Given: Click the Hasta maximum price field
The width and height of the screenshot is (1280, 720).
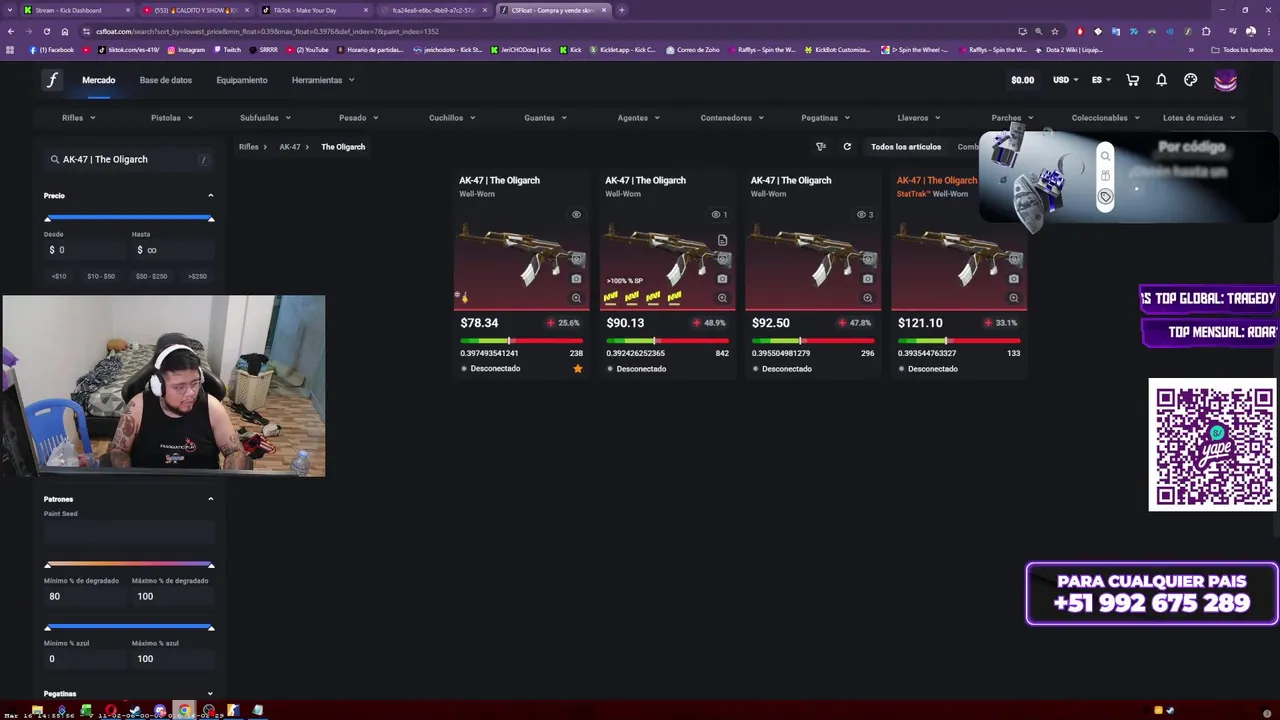Looking at the screenshot, I should tap(173, 250).
